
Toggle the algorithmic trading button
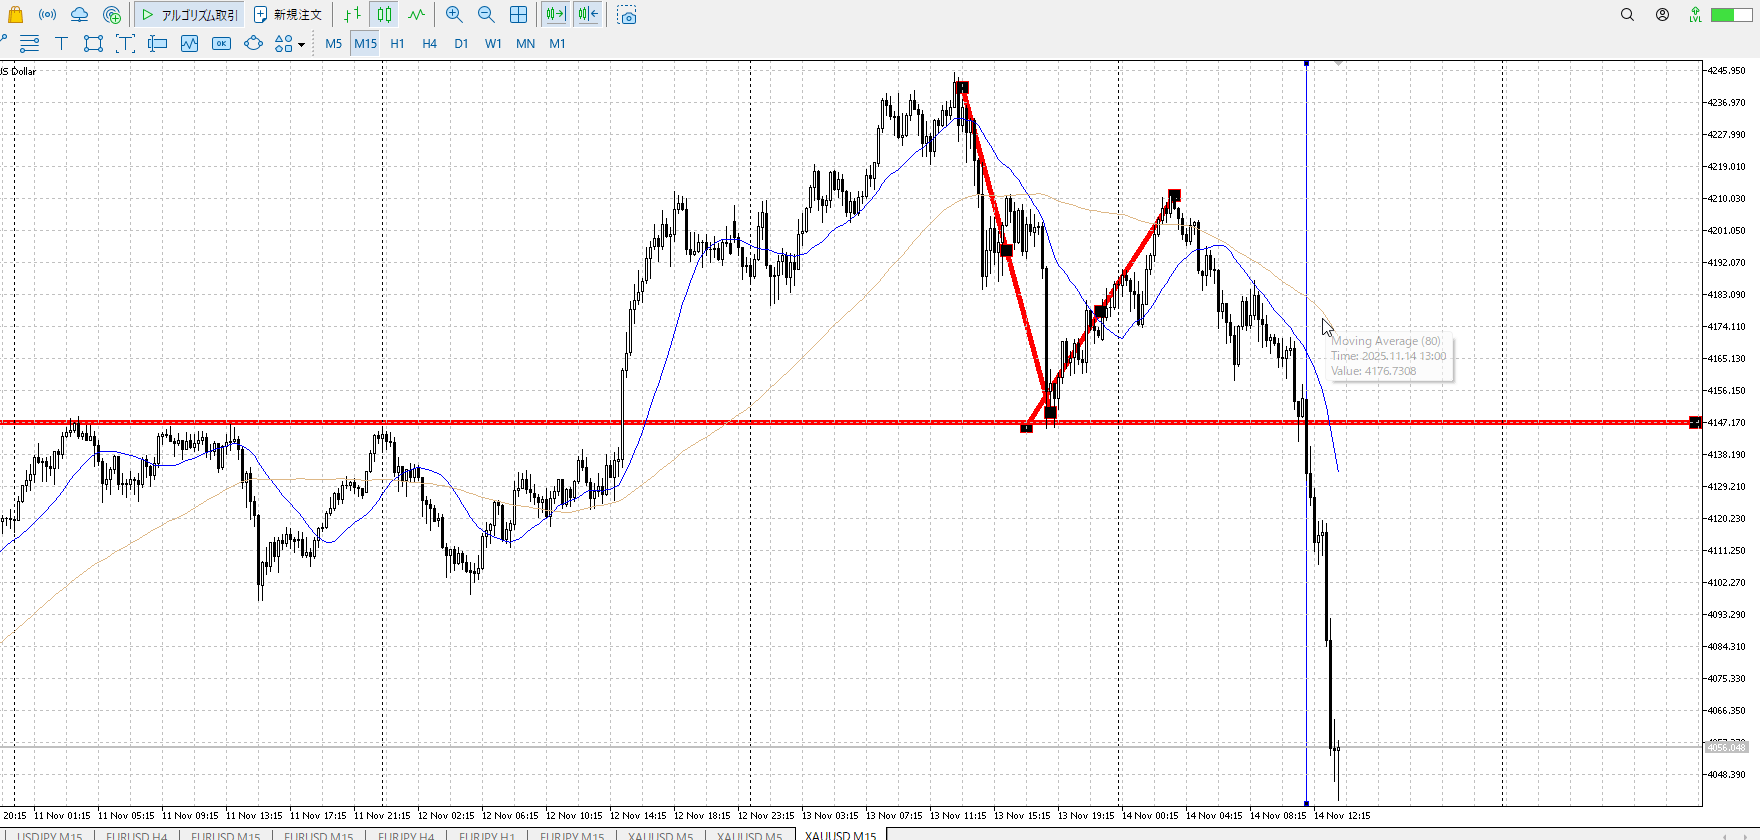tap(190, 15)
